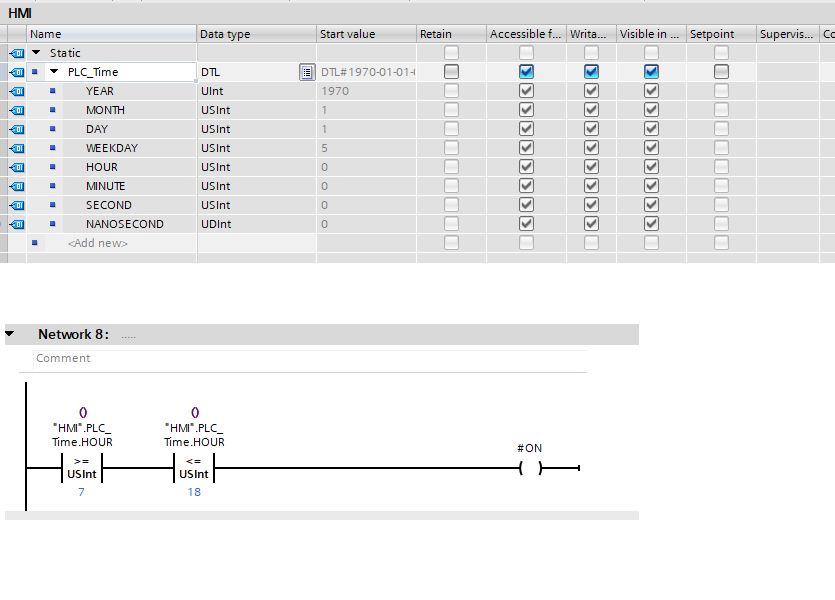This screenshot has width=835, height=600.
Task: Click the tag icon left of the WEEKDAY row
Action: pos(17,148)
